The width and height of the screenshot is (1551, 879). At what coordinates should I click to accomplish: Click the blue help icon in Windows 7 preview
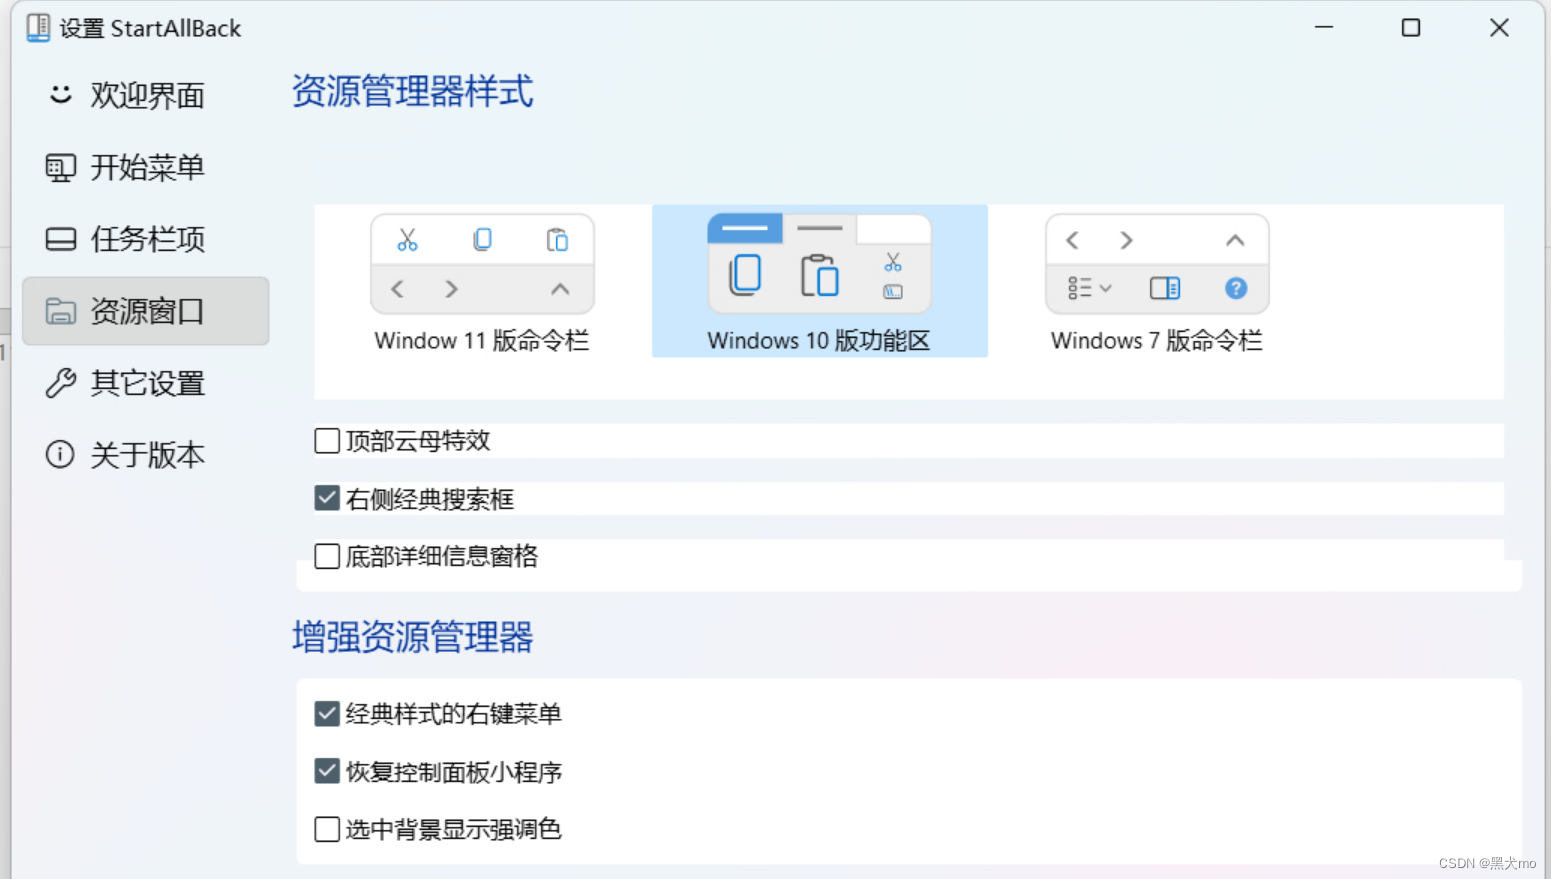[1235, 288]
